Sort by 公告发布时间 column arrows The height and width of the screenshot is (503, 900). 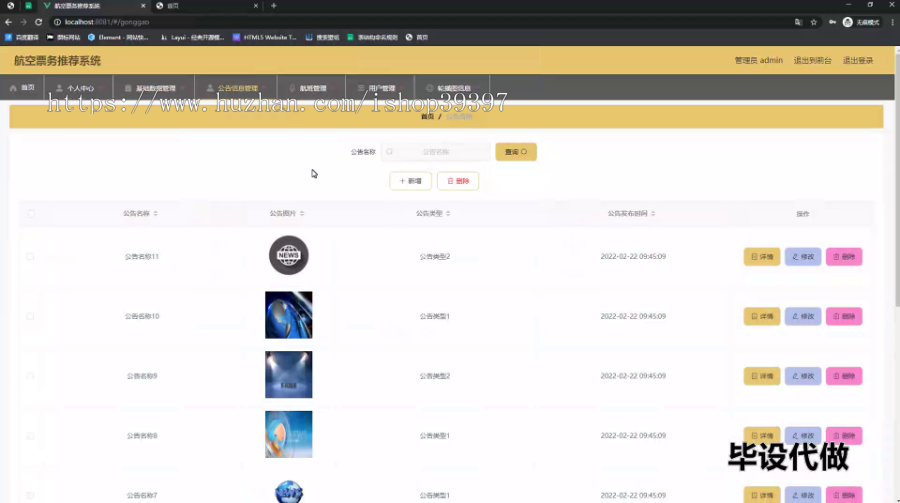point(653,214)
